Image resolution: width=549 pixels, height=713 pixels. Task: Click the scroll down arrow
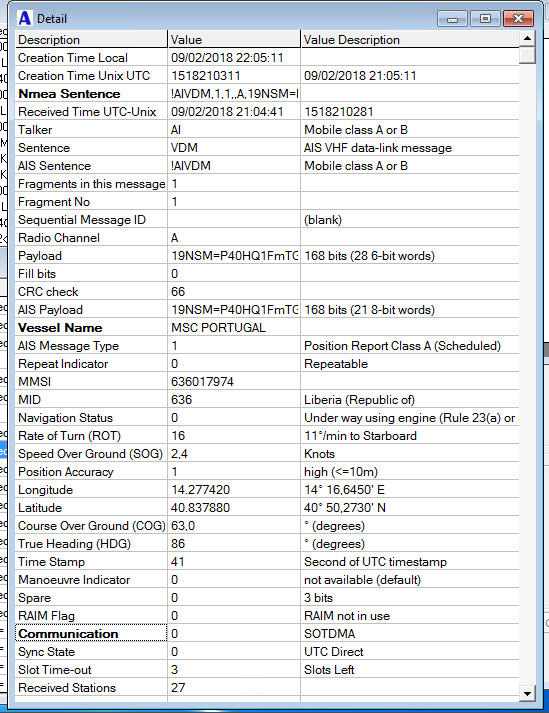(527, 694)
